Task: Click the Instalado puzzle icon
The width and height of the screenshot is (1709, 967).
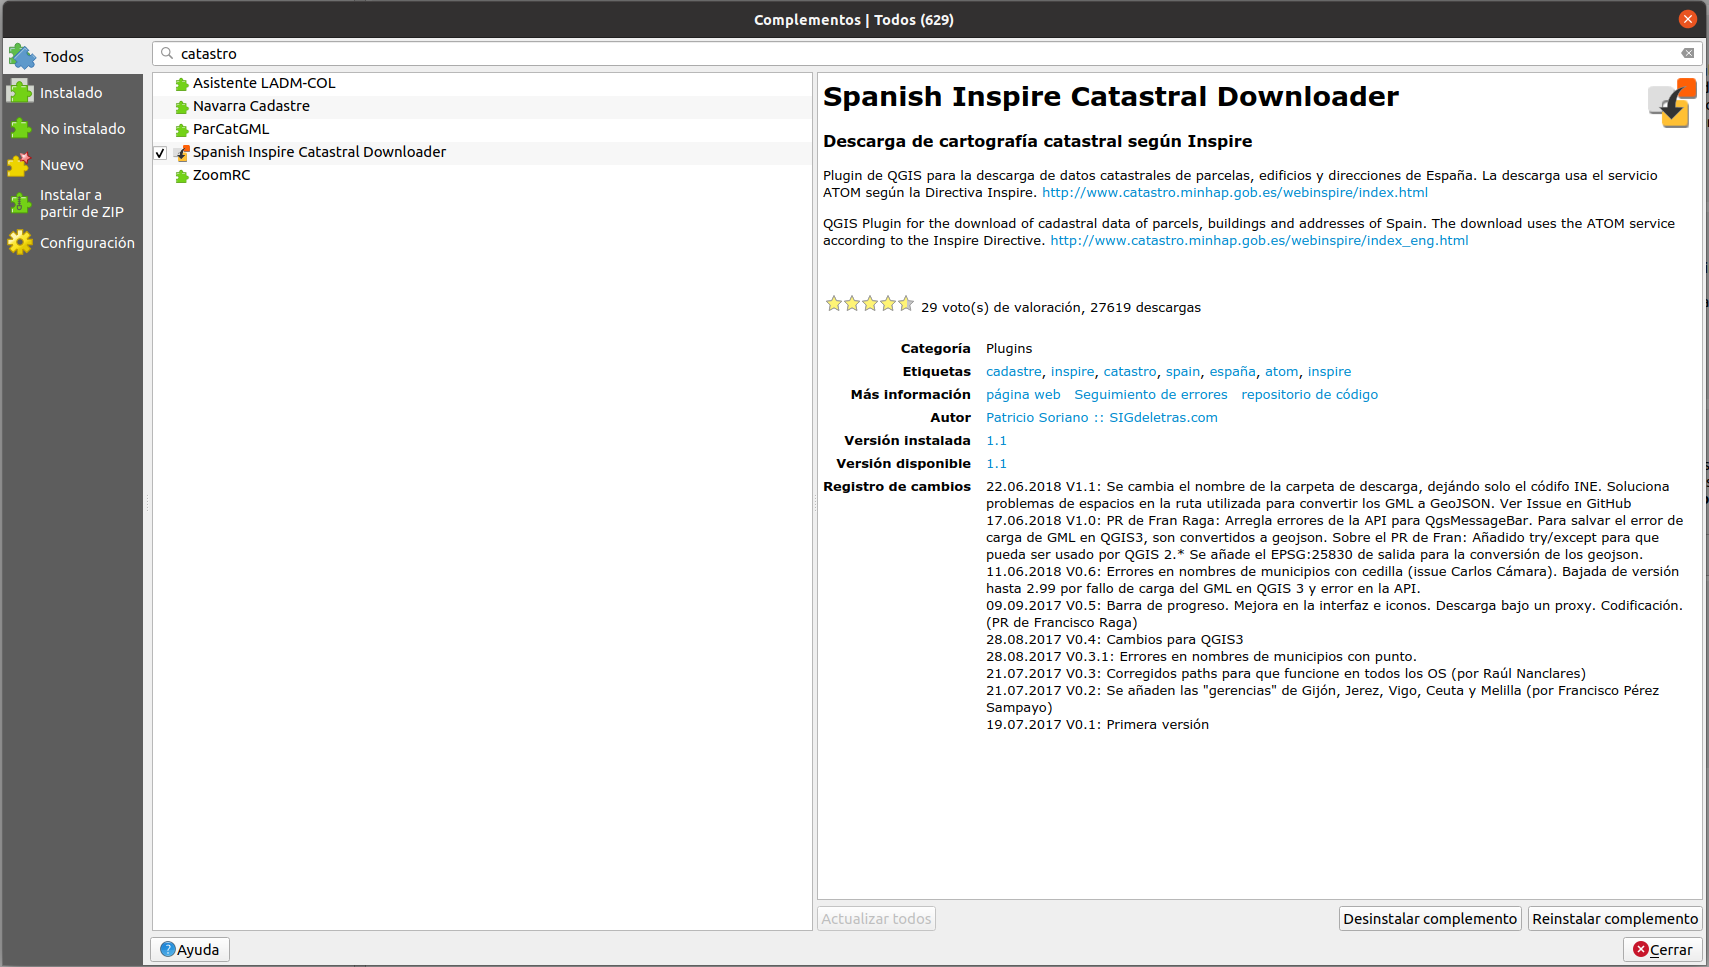Action: click(20, 92)
